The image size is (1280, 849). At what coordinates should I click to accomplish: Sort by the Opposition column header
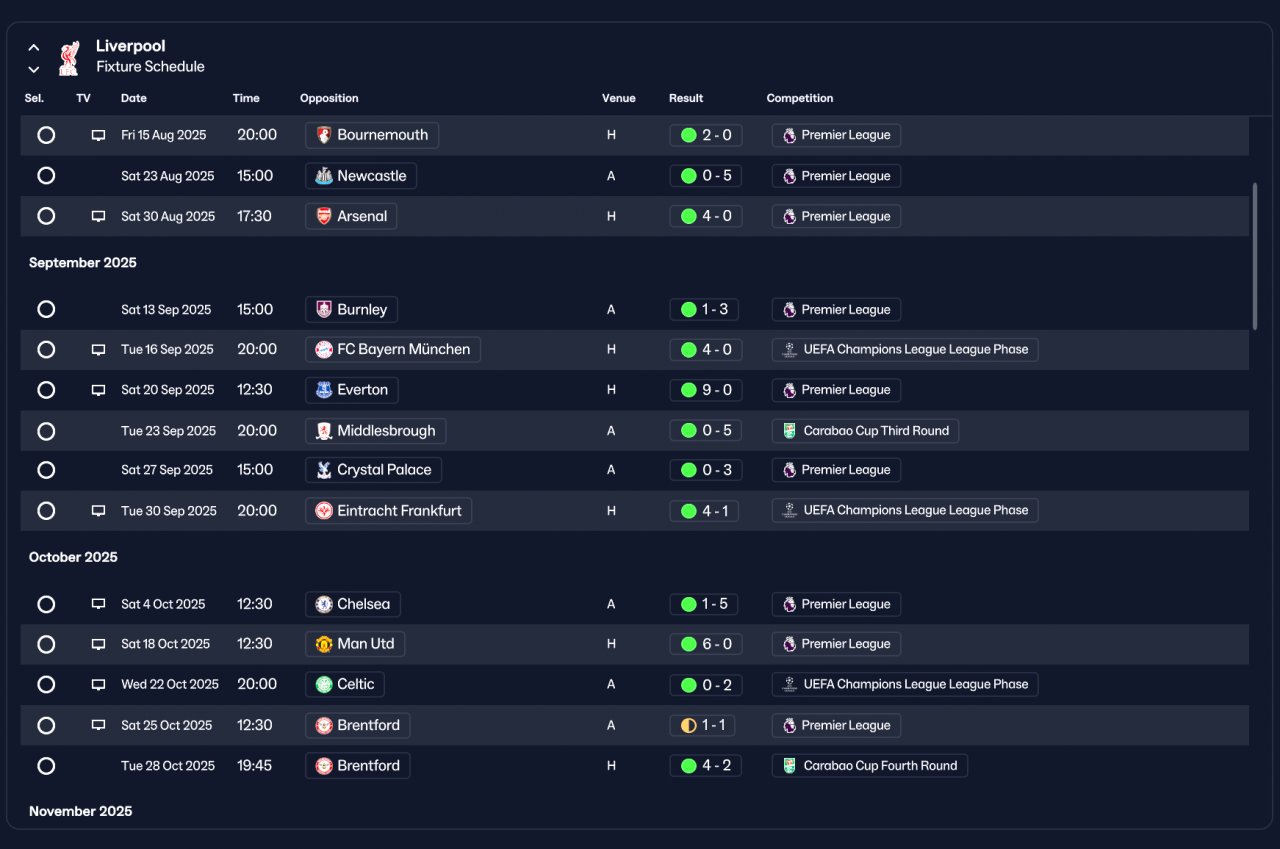coord(329,98)
